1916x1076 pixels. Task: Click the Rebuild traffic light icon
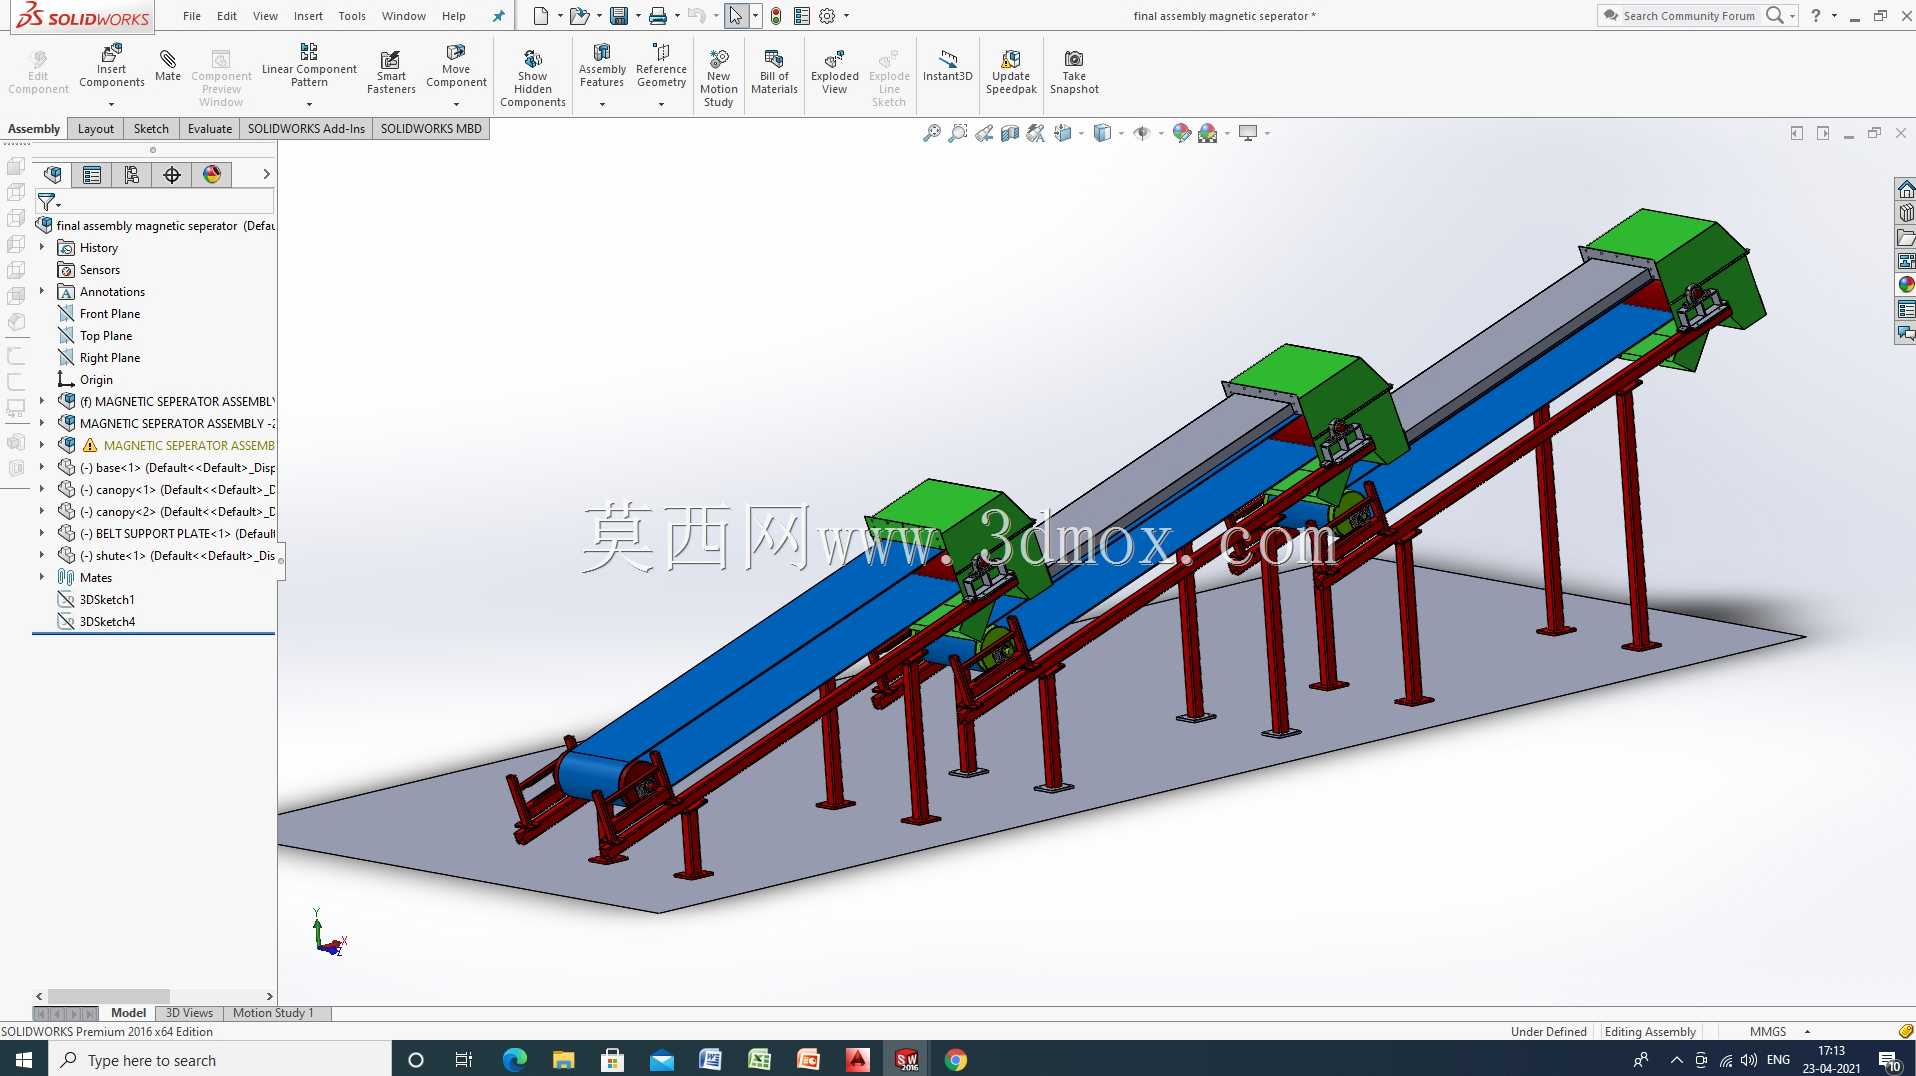776,16
